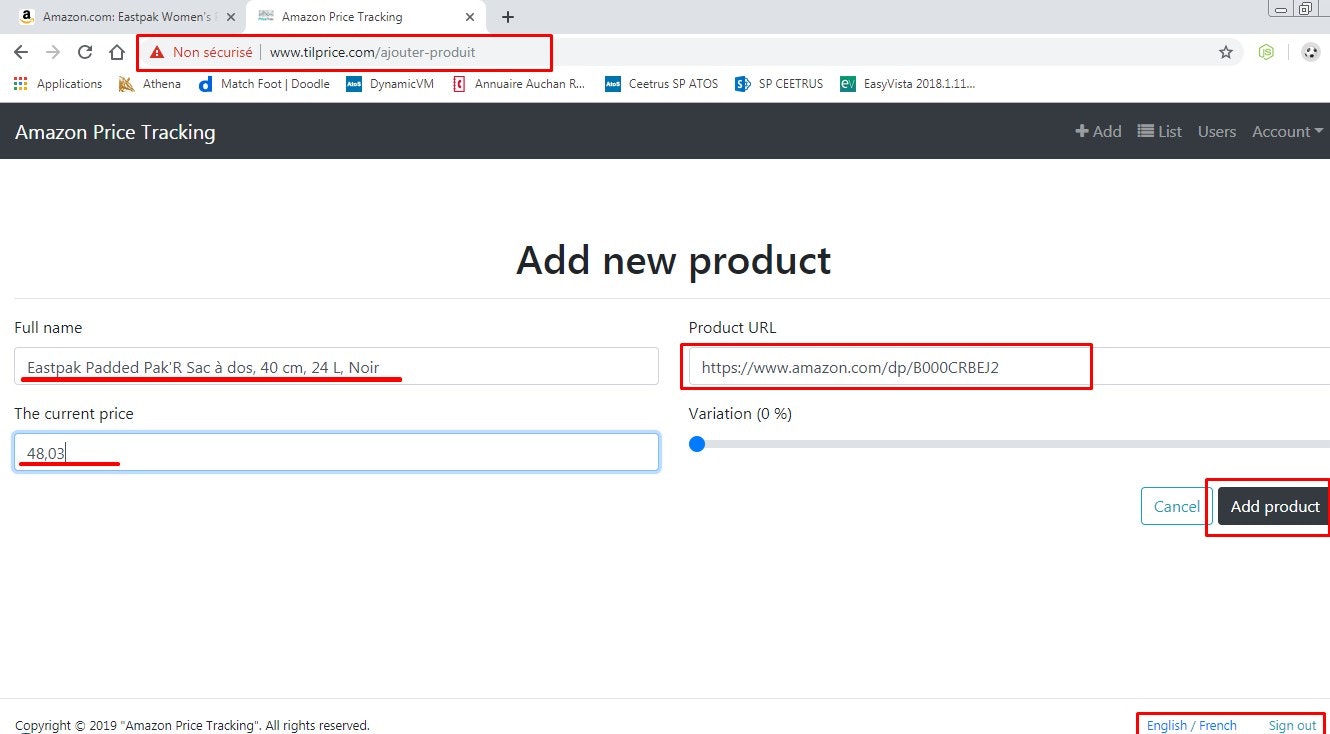Click the Variation slider handle
Screen dimensions: 1330x734
point(697,444)
